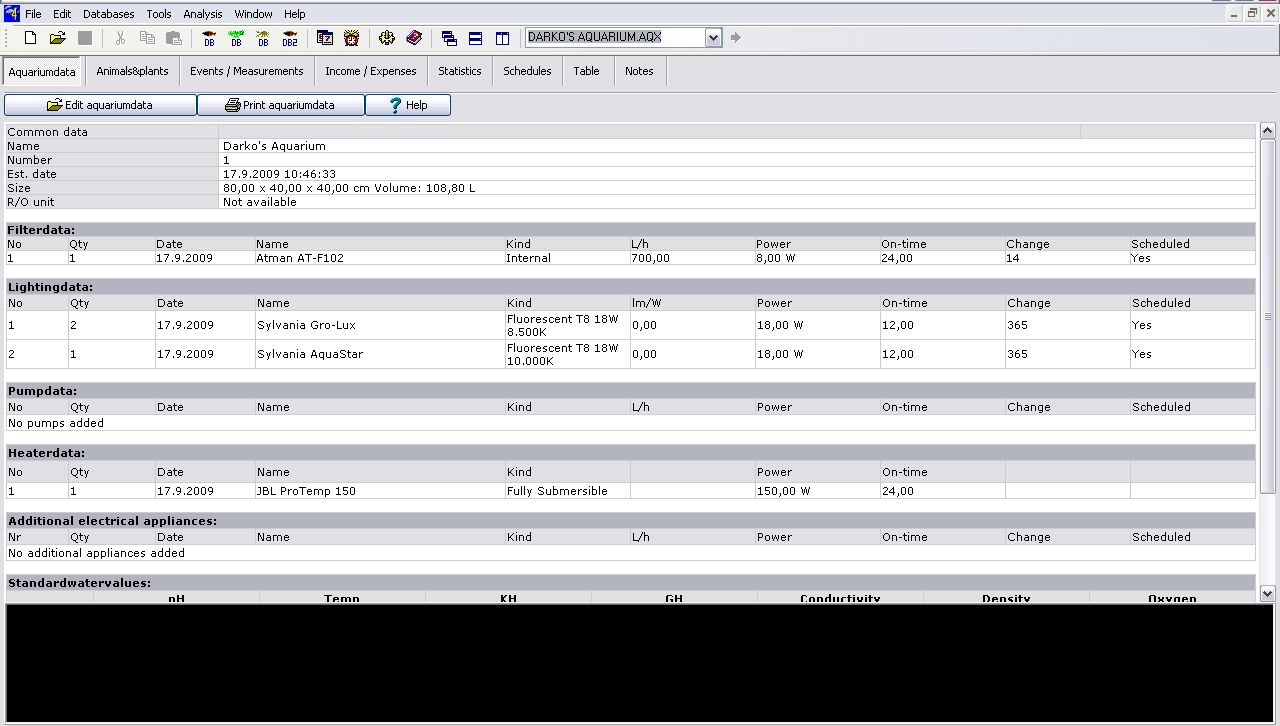Switch to the Table tab
This screenshot has height=726, width=1280.
click(587, 71)
